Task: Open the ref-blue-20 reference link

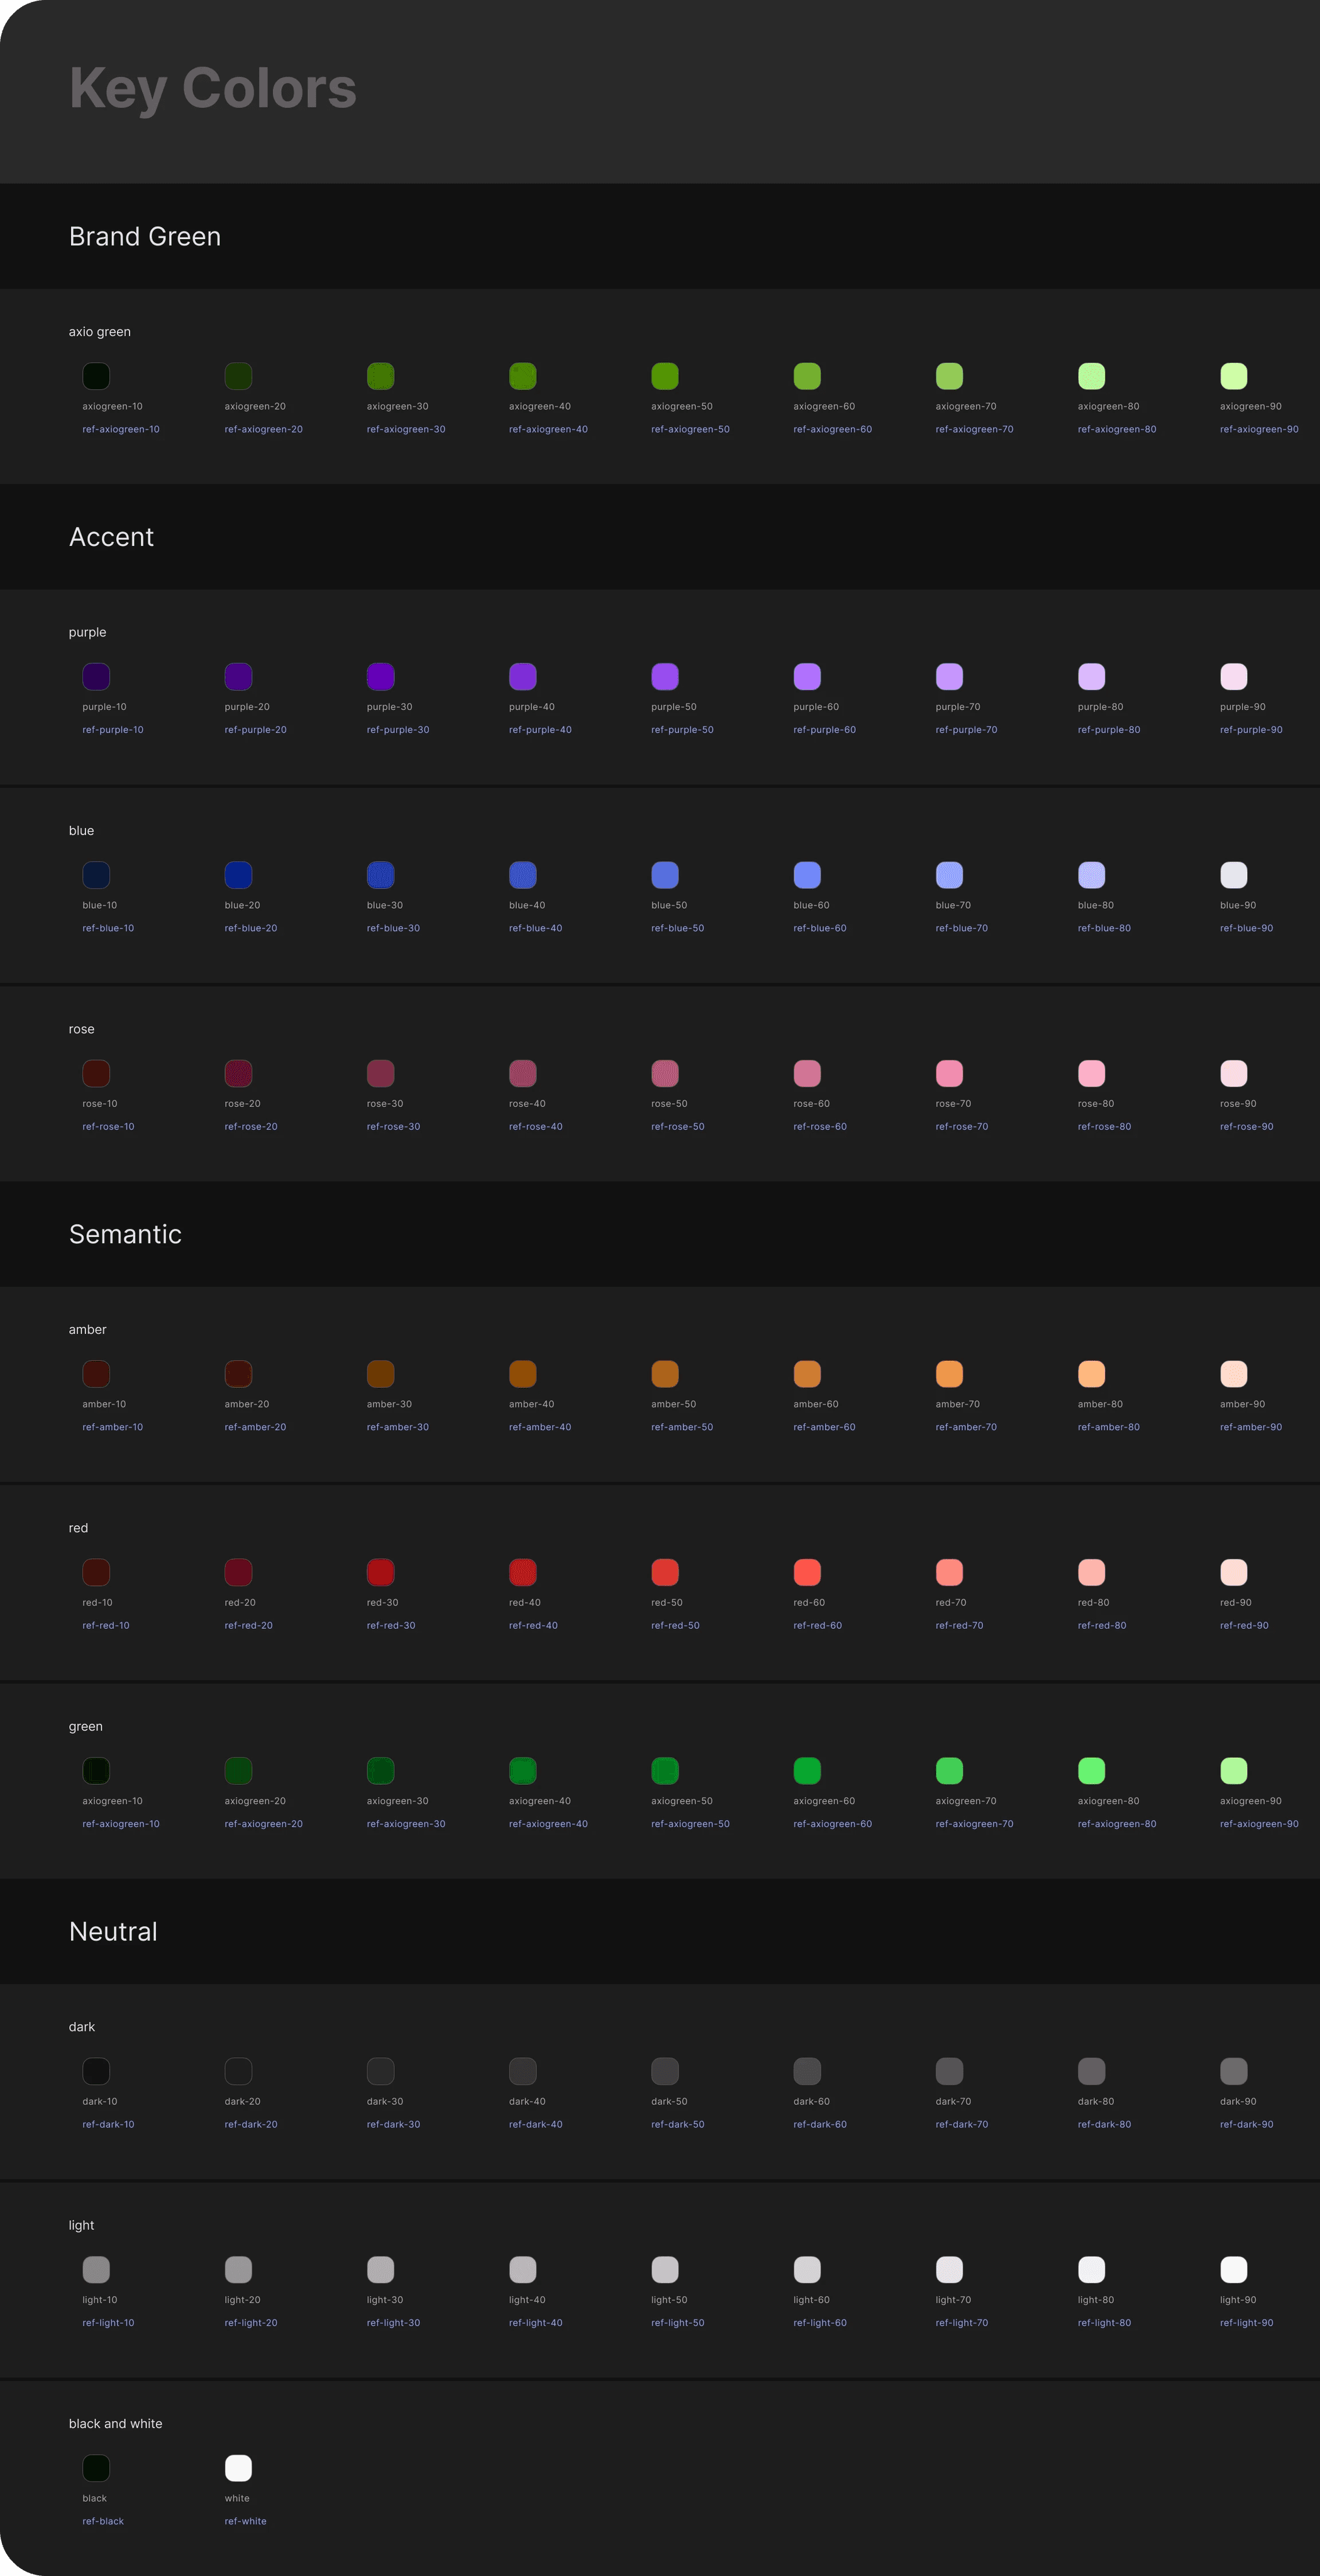Action: 251,928
